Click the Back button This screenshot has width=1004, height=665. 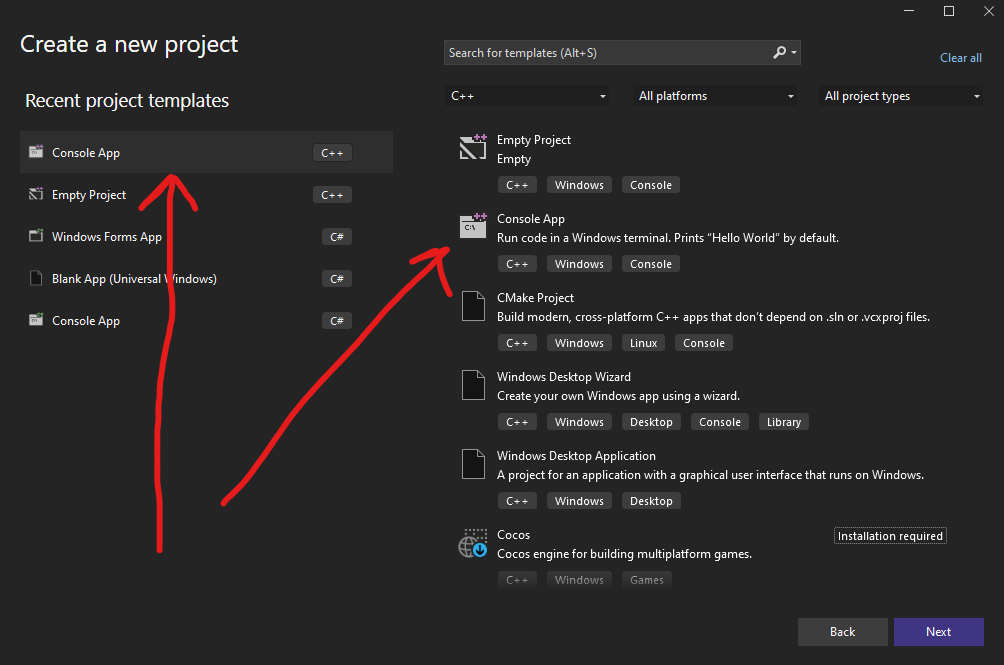(x=842, y=632)
